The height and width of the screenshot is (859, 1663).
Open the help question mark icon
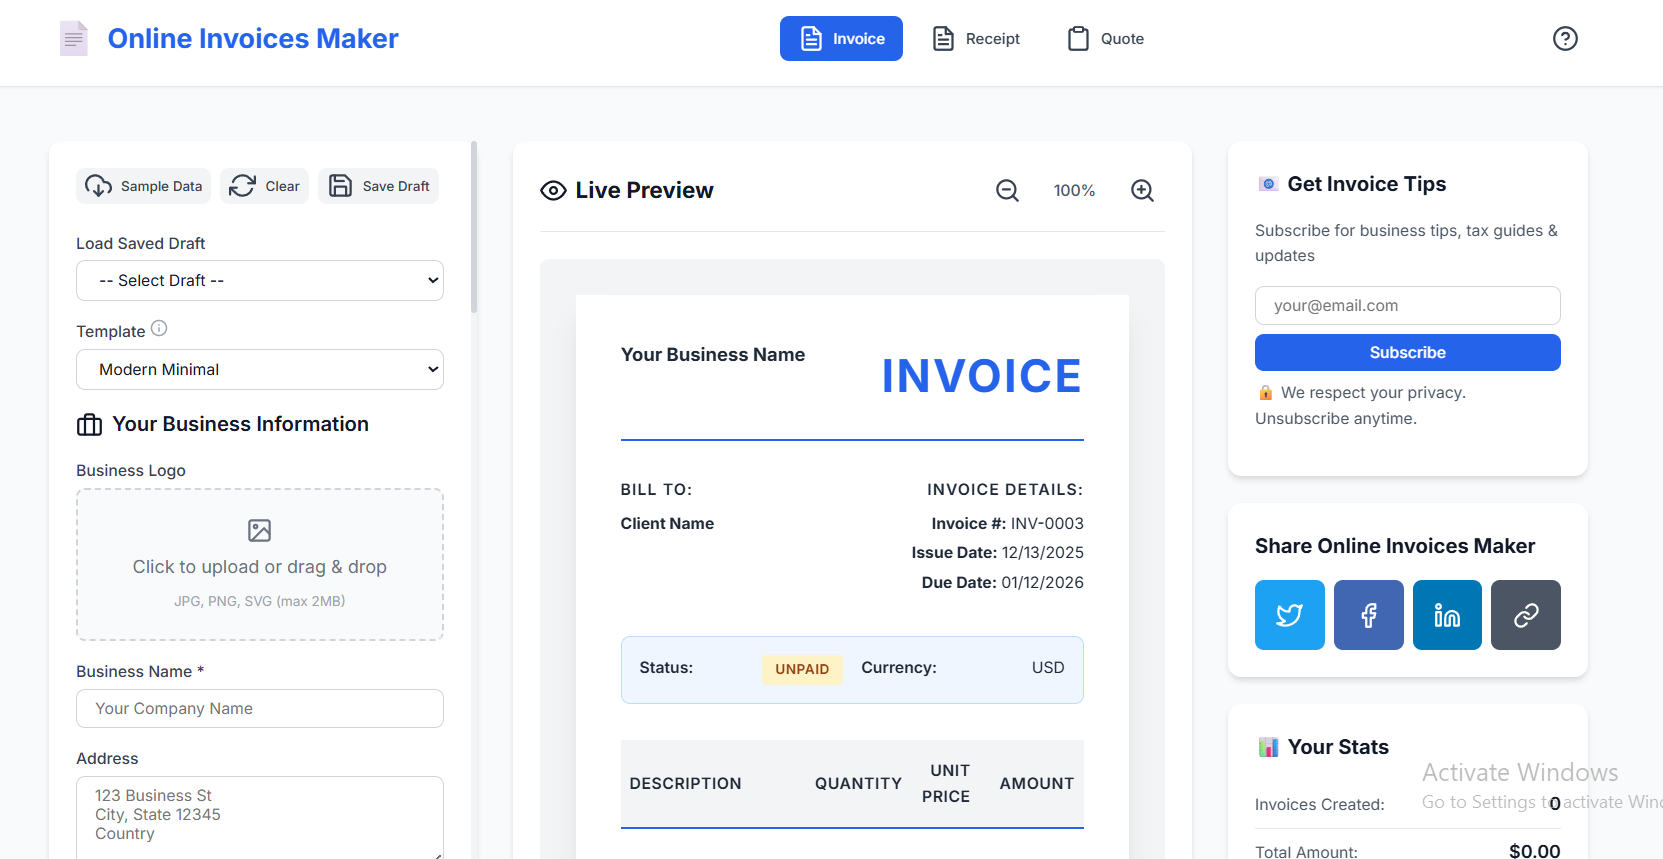(1565, 38)
